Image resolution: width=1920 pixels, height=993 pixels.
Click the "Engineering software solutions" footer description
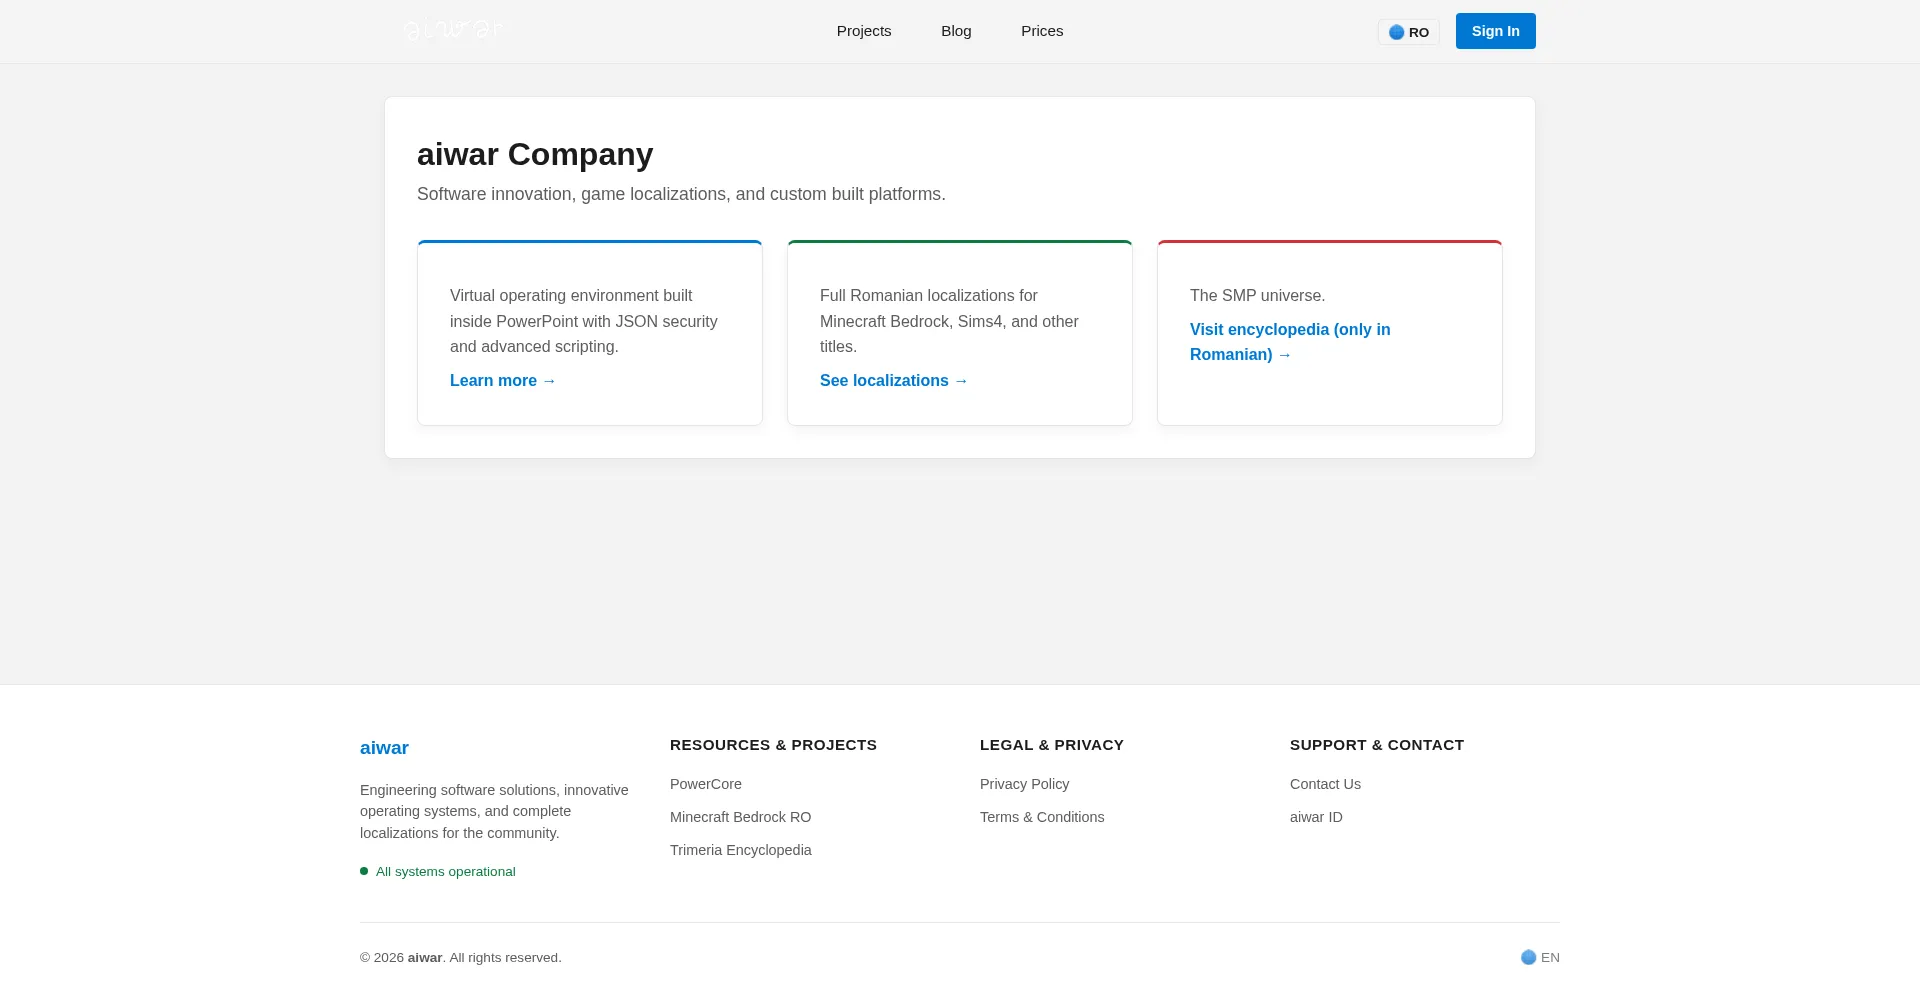point(494,811)
